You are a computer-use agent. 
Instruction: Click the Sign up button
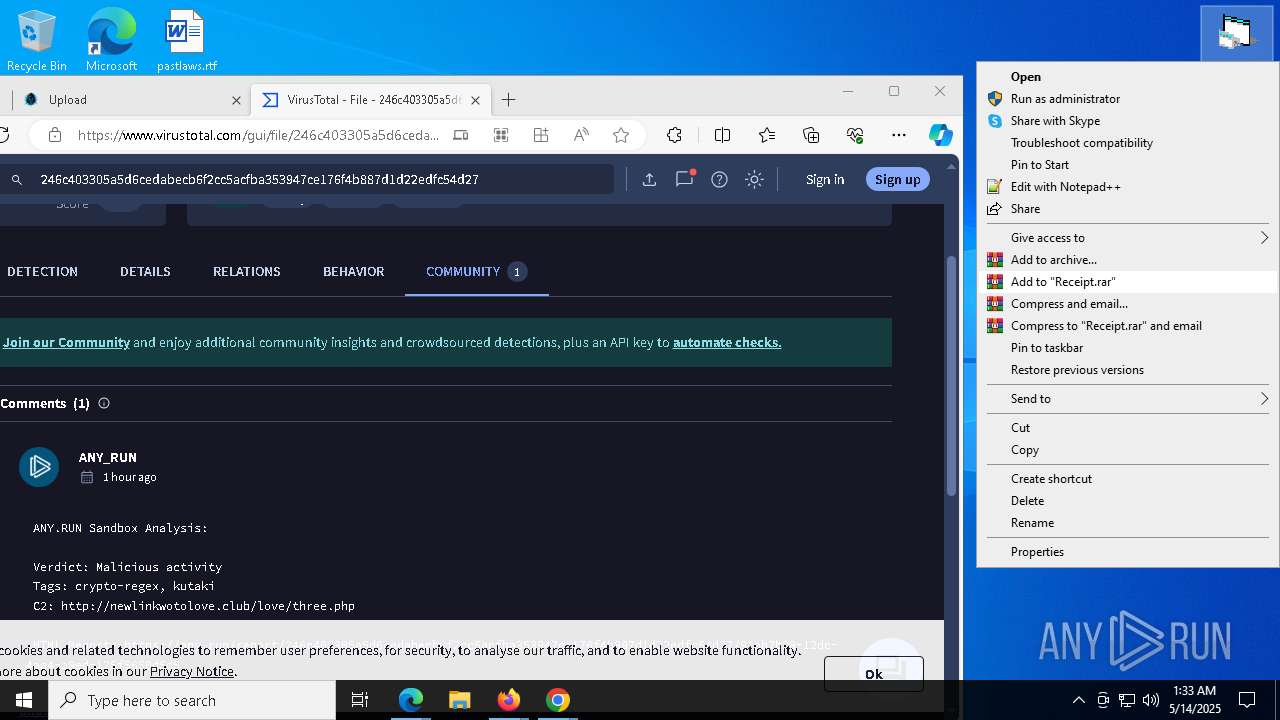pos(898,179)
